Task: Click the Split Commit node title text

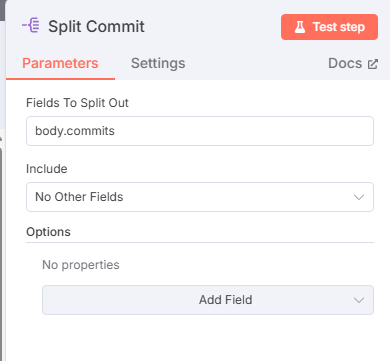Action: [x=96, y=26]
